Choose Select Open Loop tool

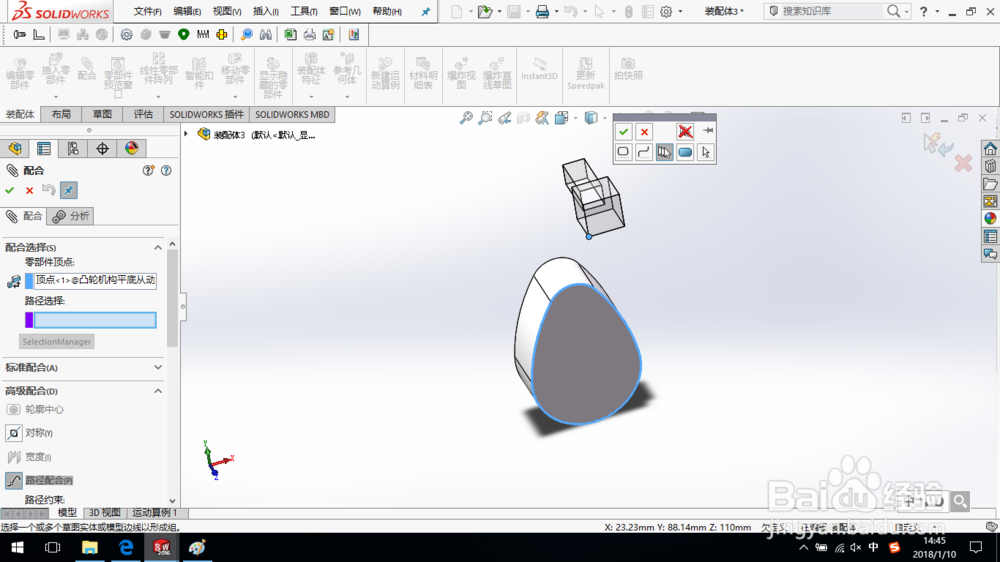643,152
